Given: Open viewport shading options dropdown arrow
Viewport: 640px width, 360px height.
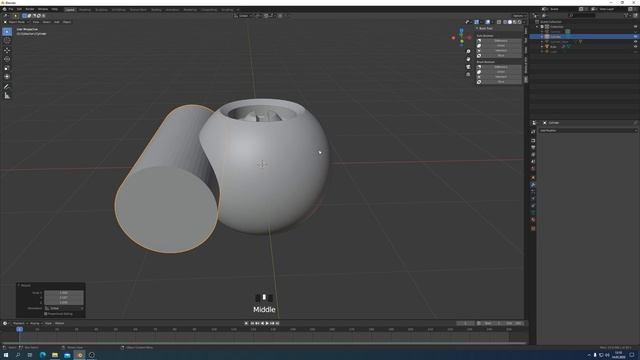Looking at the screenshot, I should (x=524, y=22).
